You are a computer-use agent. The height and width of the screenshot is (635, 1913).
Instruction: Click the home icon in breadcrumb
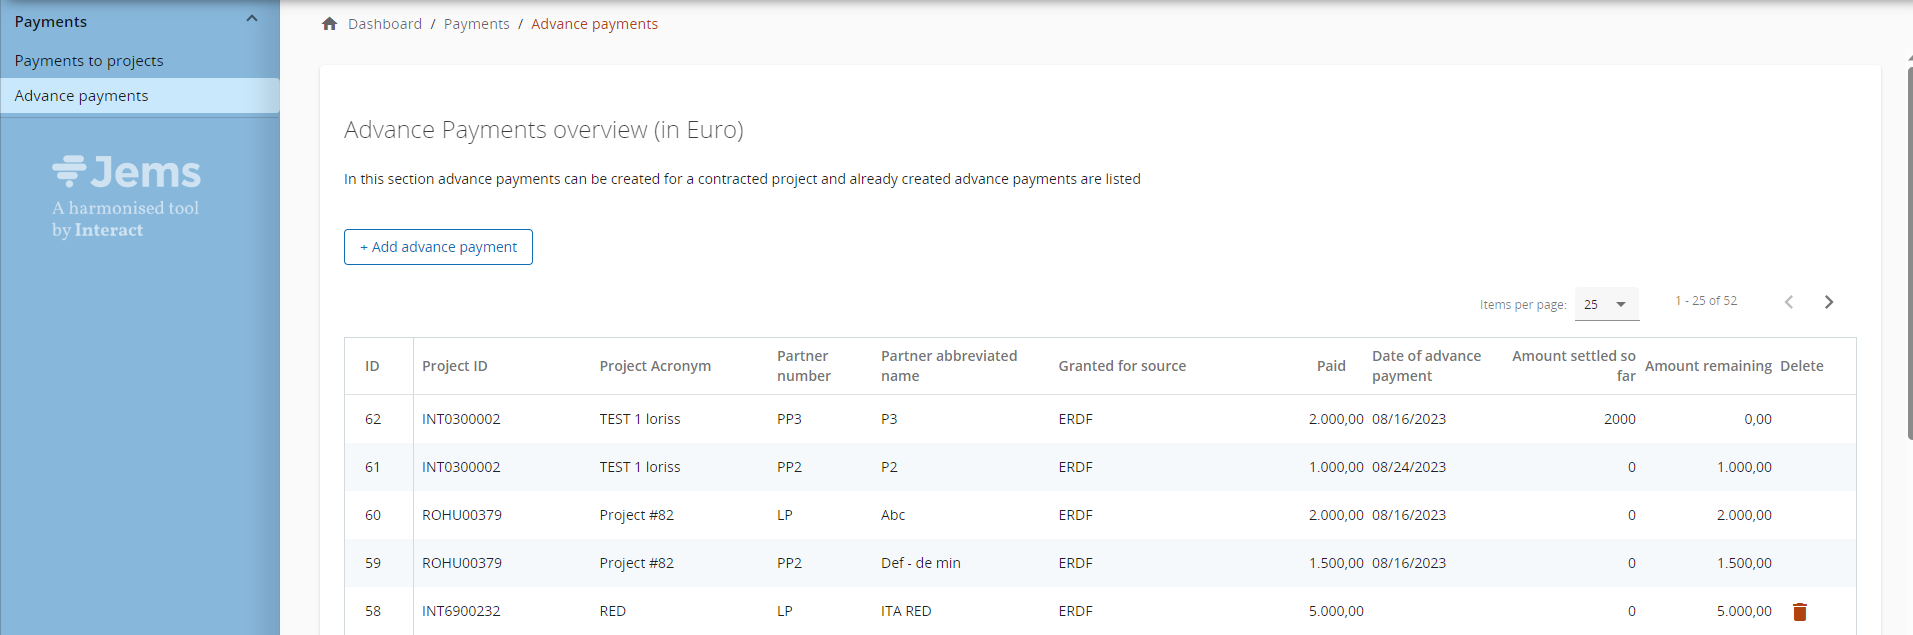point(329,24)
